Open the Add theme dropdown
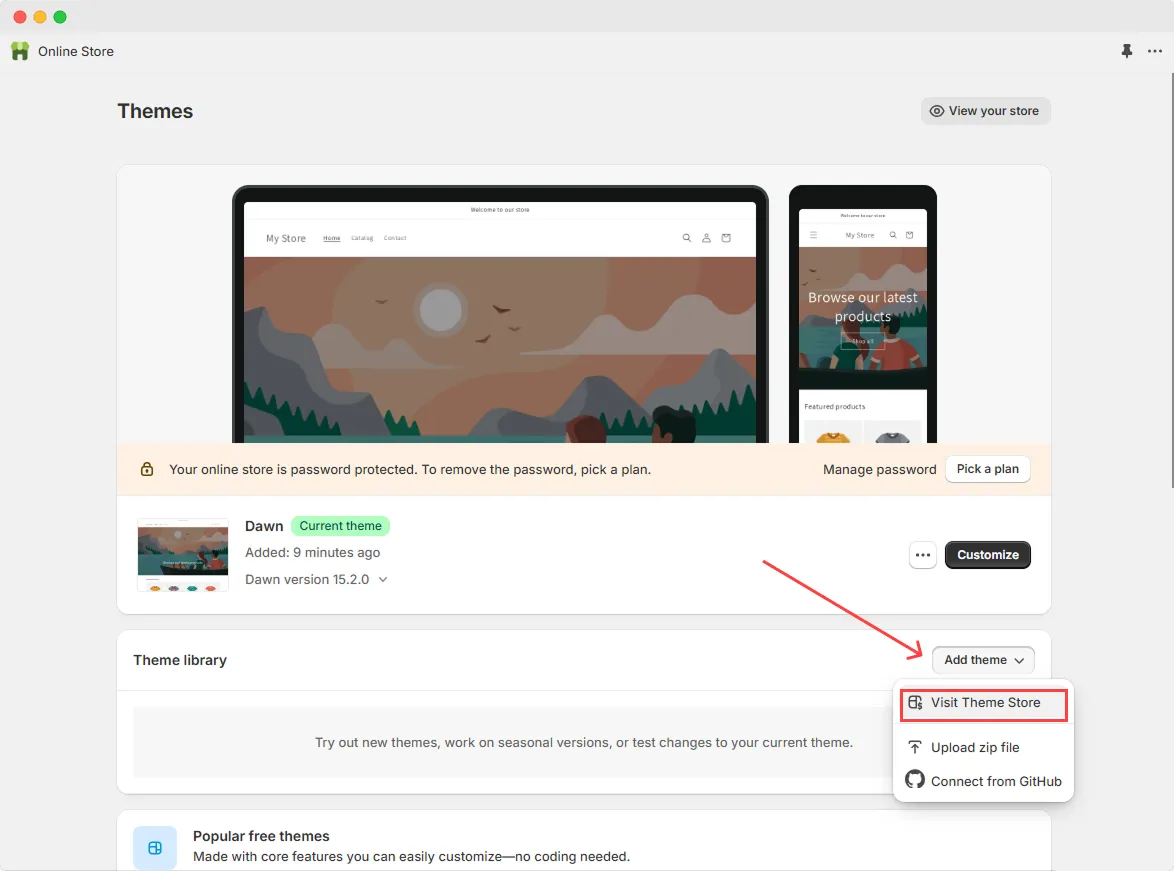This screenshot has width=1174, height=871. point(983,660)
